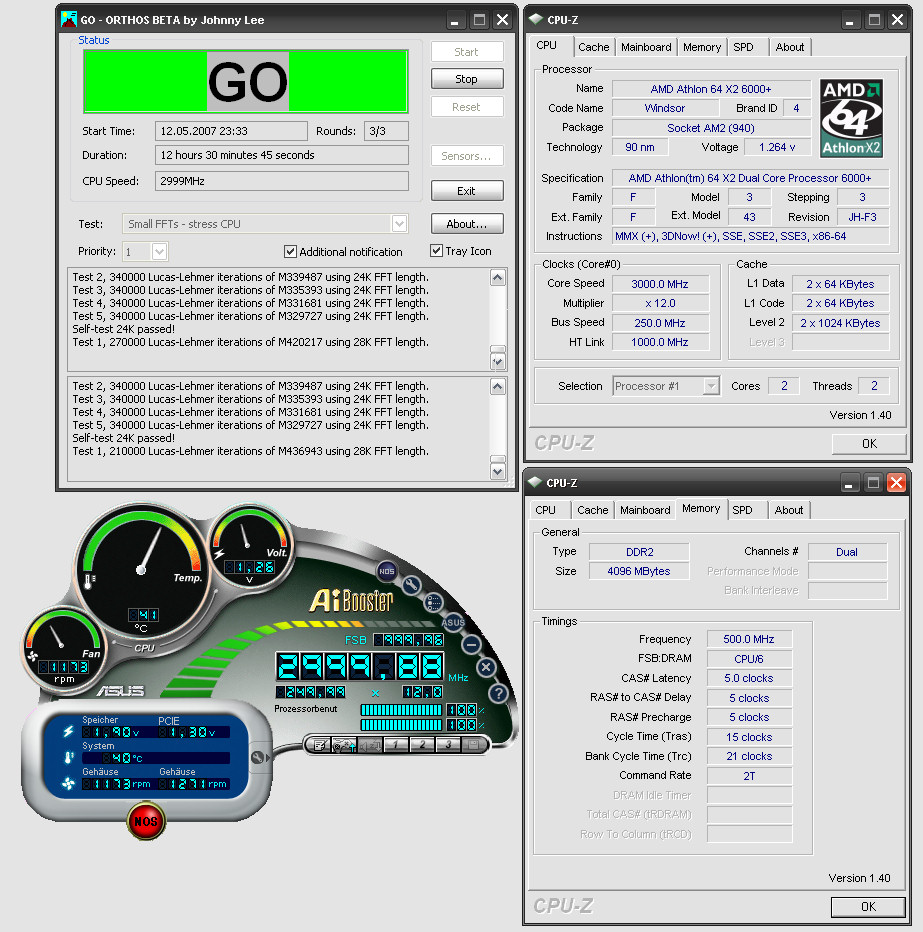Select profile 2 button in AI Booster
The image size is (923, 932).
pos(422,744)
